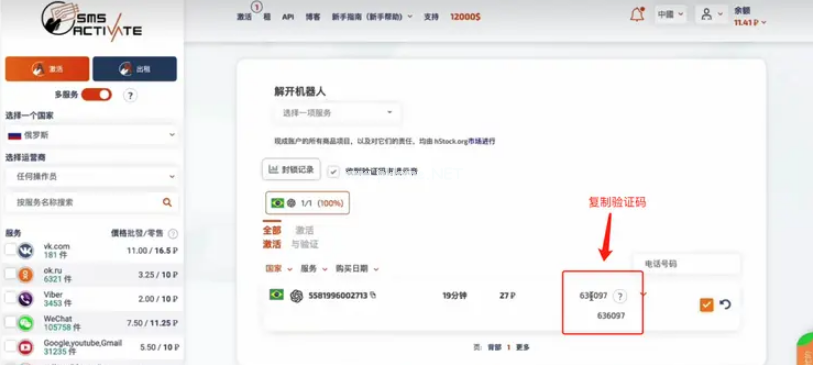Click the question mark next to code 636097
The width and height of the screenshot is (813, 365).
click(620, 296)
